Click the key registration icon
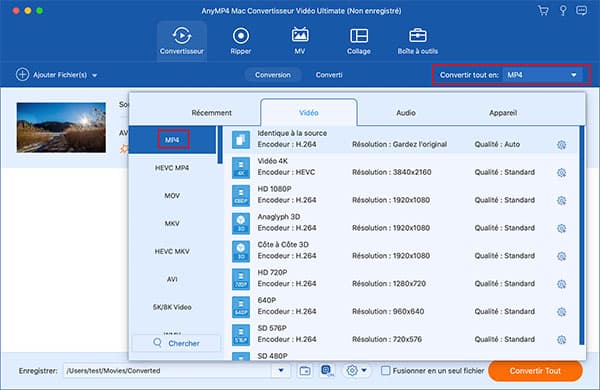 pos(563,10)
